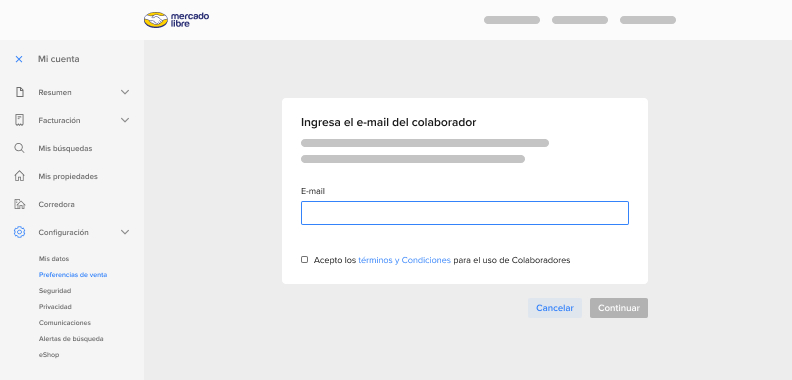The width and height of the screenshot is (792, 380).
Task: Click the Resumen document icon
Action: click(19, 92)
